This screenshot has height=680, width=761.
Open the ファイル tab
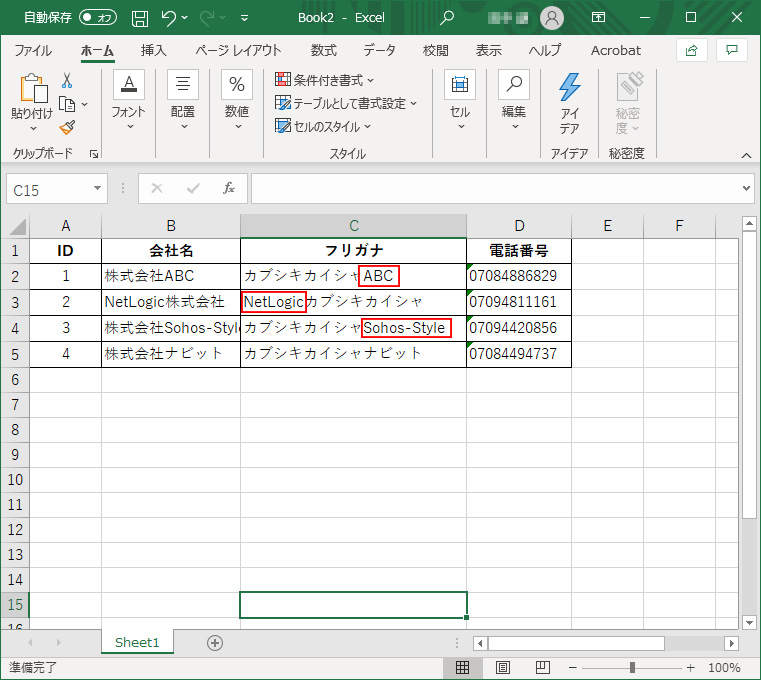tap(33, 50)
